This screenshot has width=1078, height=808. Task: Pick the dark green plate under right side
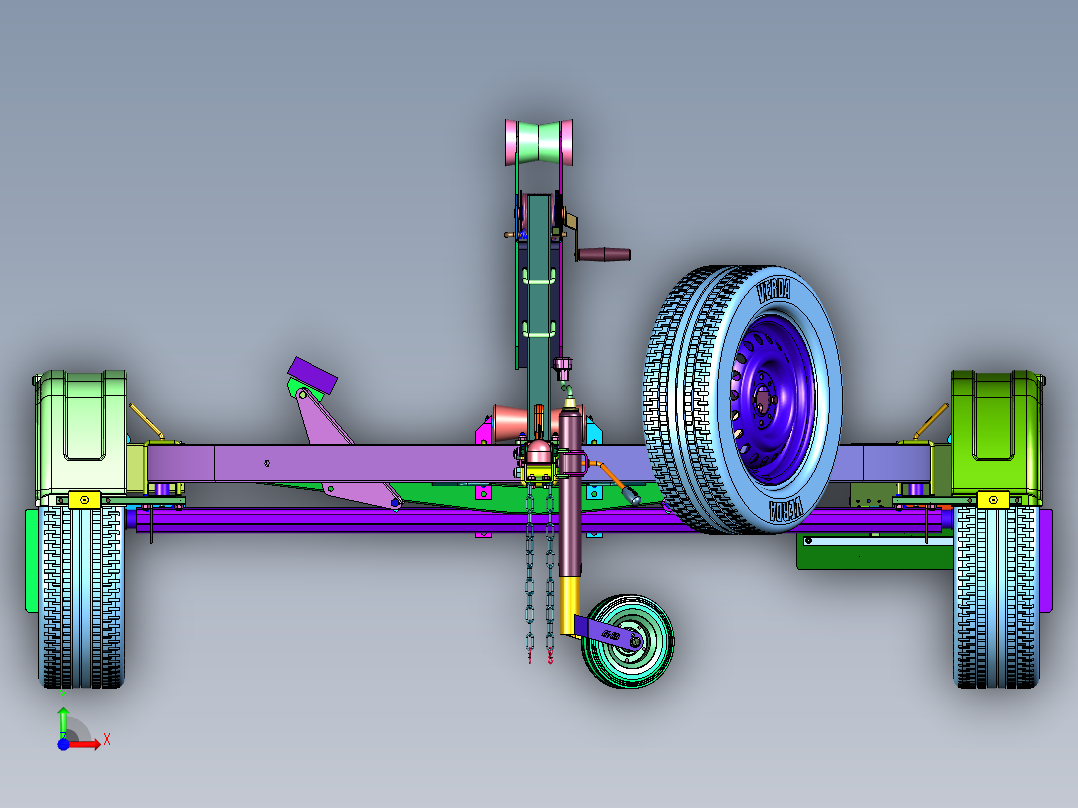(x=874, y=557)
